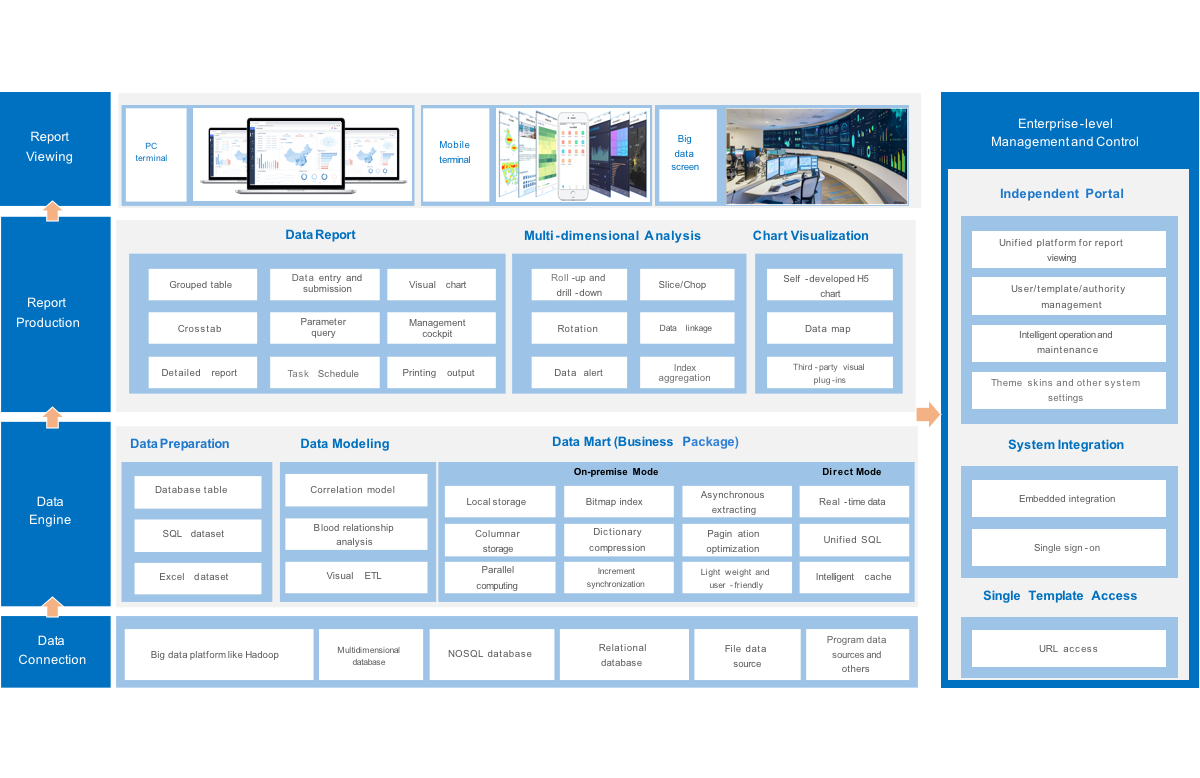
Task: Click the NOSQL database box
Action: coord(490,654)
